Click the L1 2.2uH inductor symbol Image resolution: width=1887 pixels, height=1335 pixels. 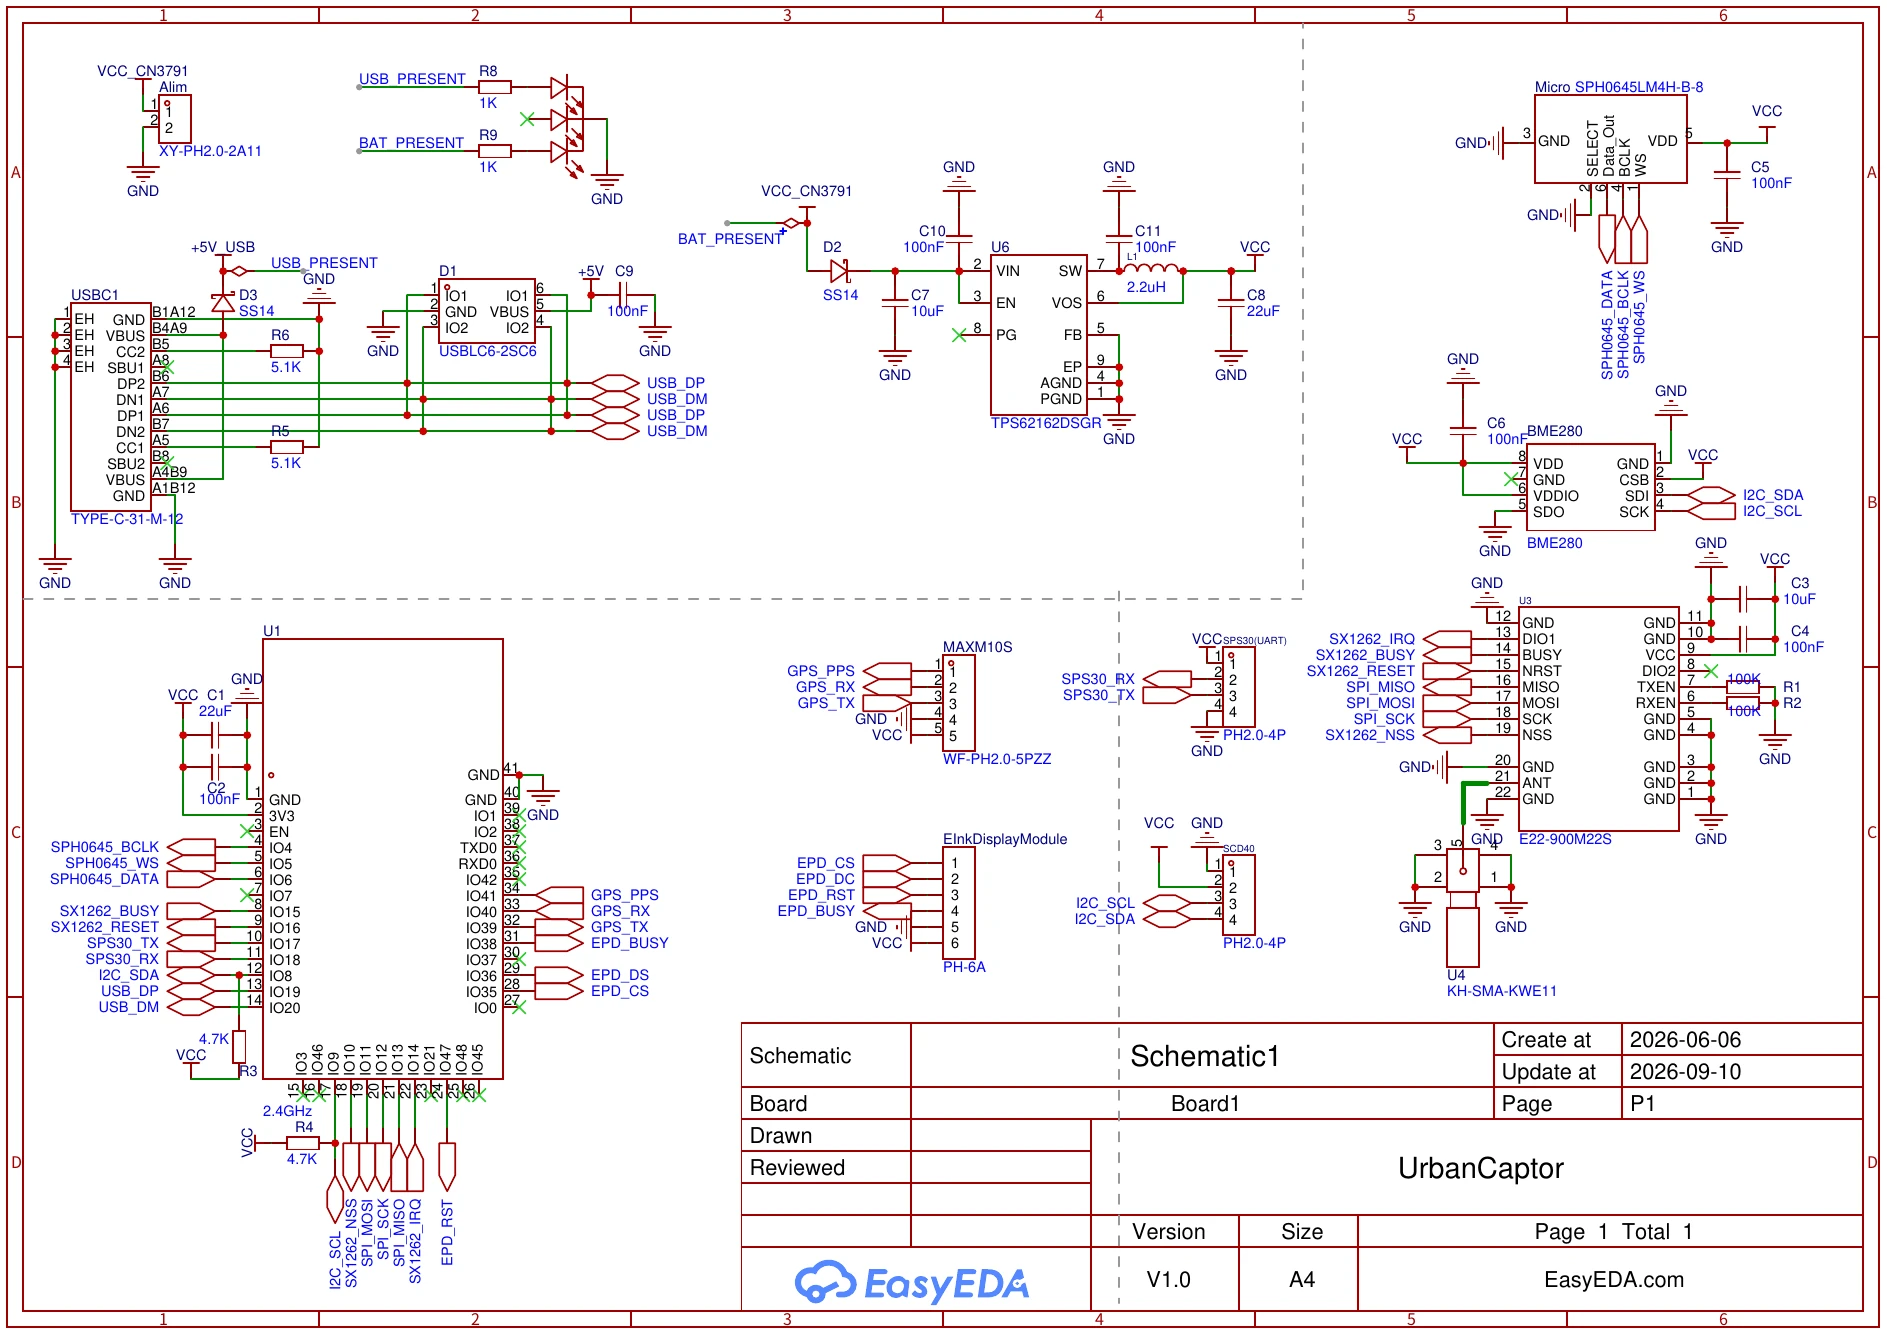click(x=1152, y=268)
